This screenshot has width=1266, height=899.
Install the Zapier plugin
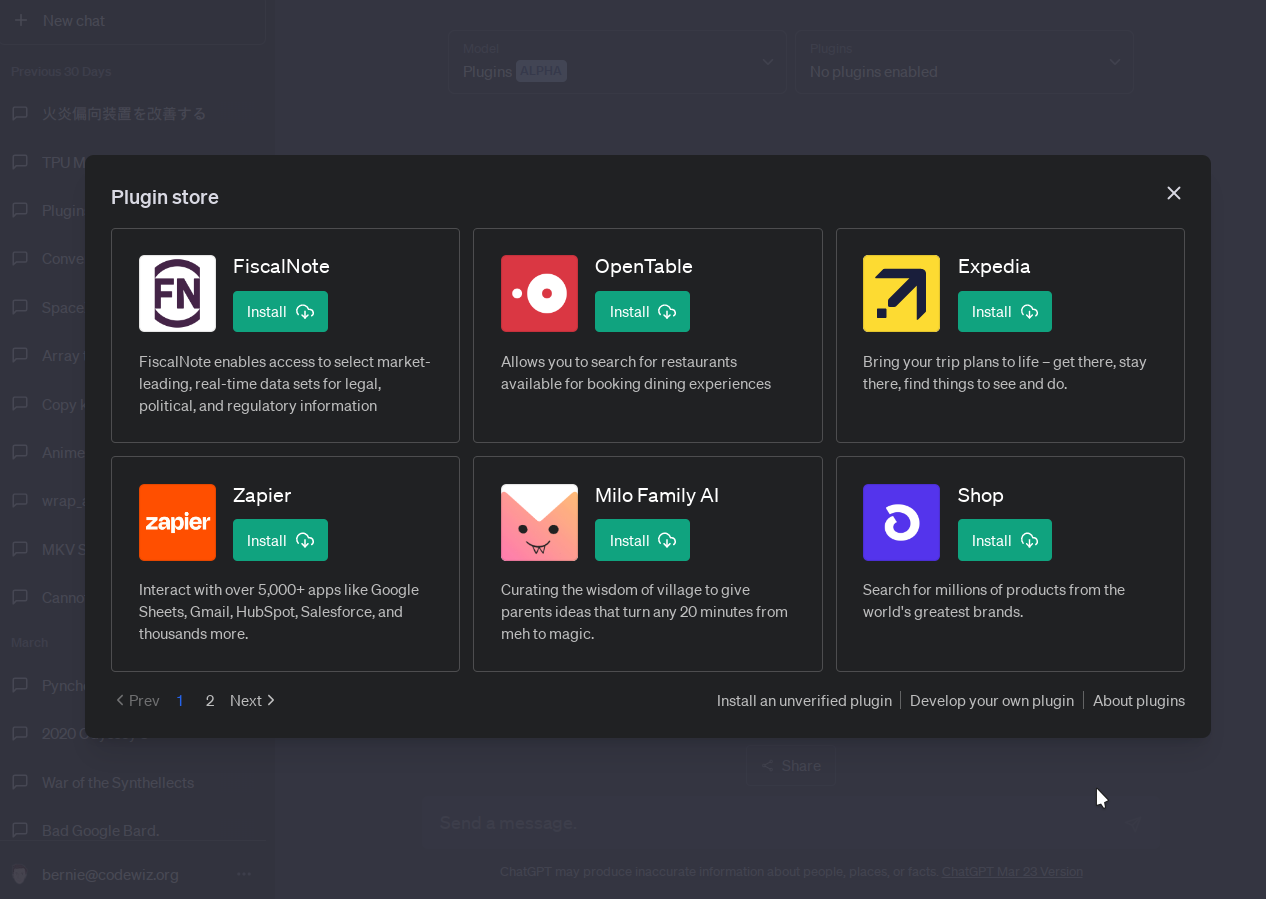280,540
